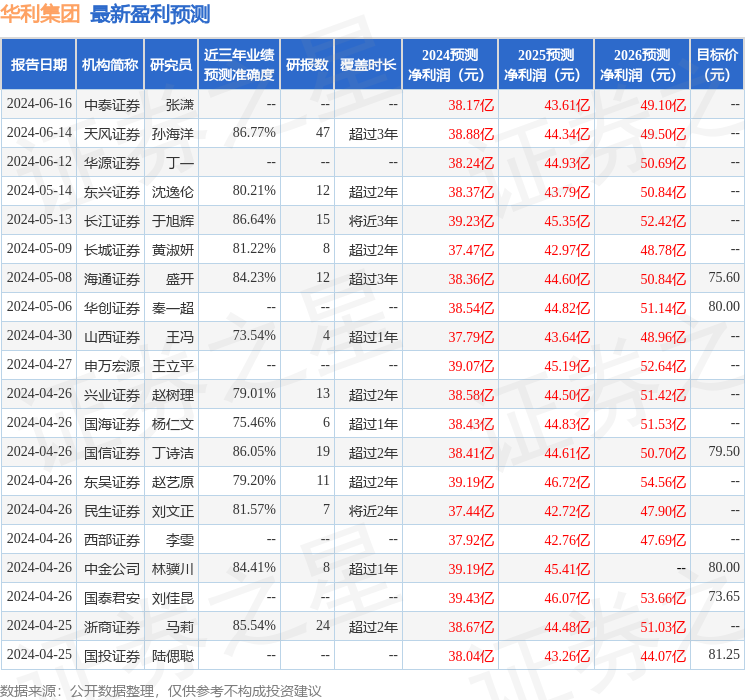Select the 覆盖时长 column header

tap(368, 65)
